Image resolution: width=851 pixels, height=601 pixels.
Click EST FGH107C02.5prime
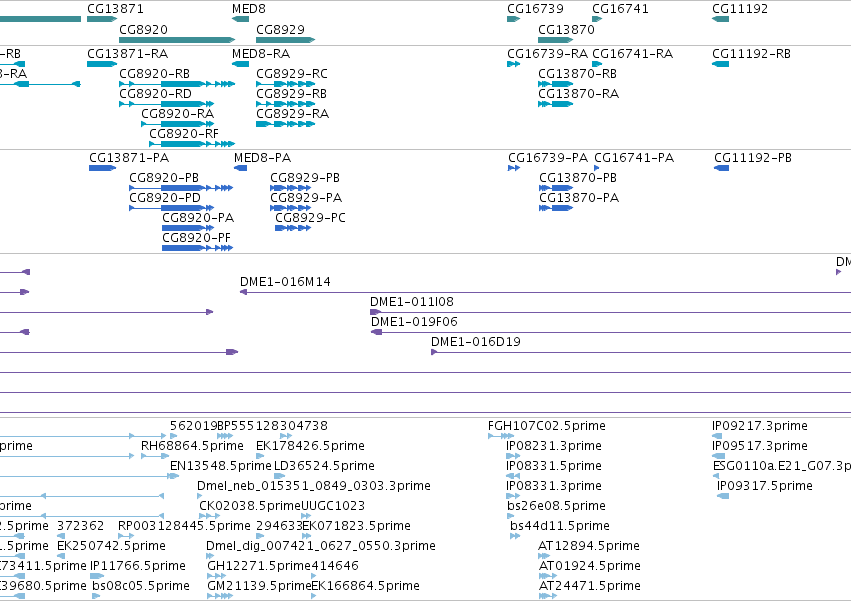tap(547, 426)
